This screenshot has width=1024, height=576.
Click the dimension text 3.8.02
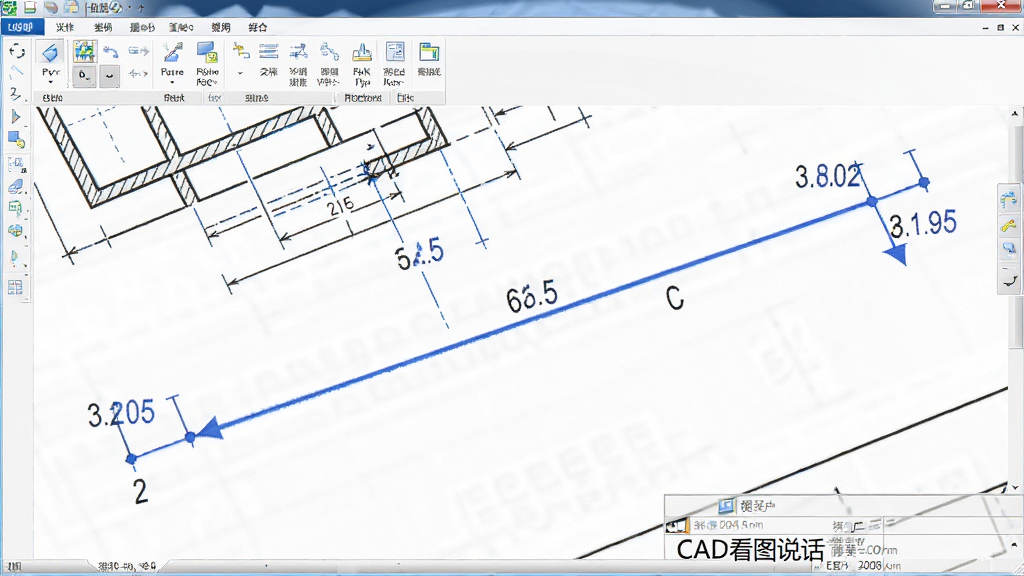(x=827, y=176)
